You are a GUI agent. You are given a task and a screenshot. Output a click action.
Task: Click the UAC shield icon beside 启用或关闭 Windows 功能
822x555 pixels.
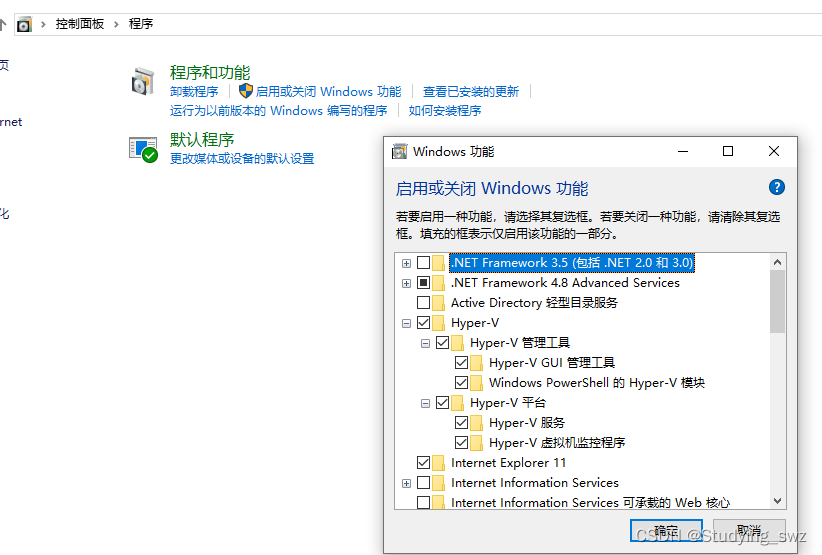pyautogui.click(x=245, y=91)
